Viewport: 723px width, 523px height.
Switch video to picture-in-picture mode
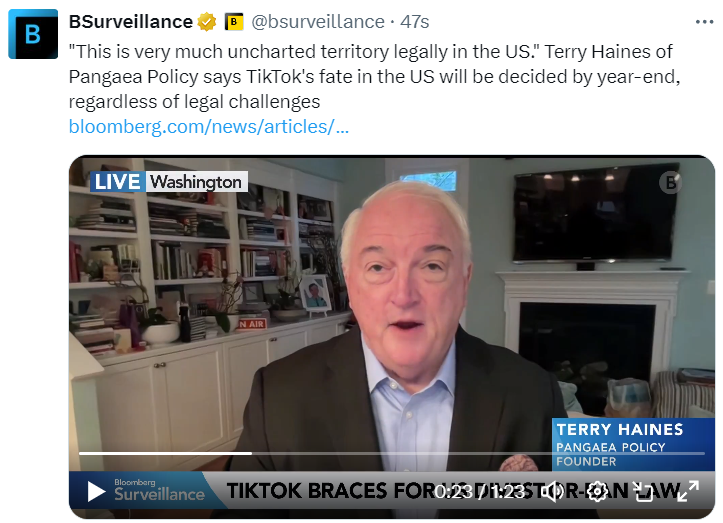tap(643, 492)
